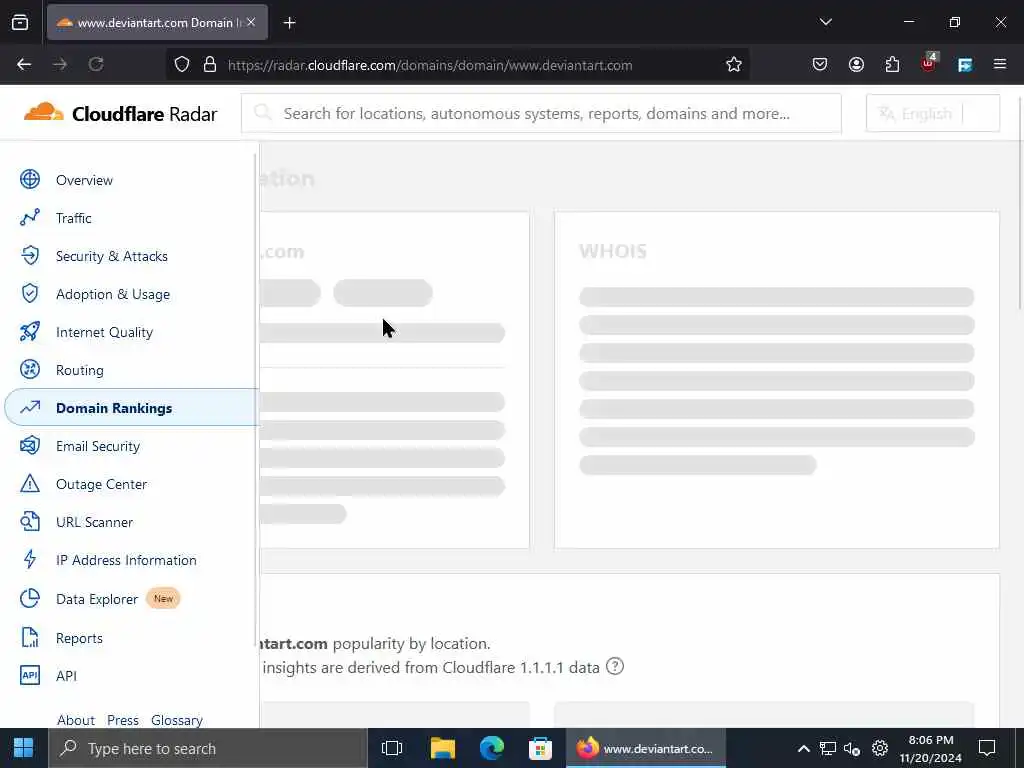Go to the URL Scanner page
The image size is (1024, 768).
coord(95,522)
